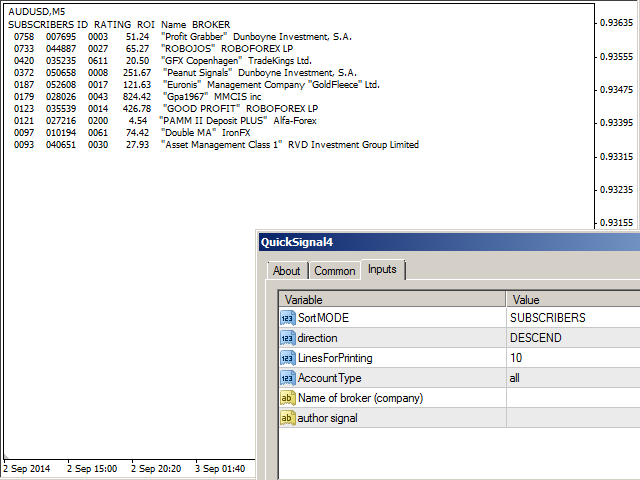Click the 2 Sep 2014 time label
Viewport: 640px width, 480px height.
pos(27,469)
